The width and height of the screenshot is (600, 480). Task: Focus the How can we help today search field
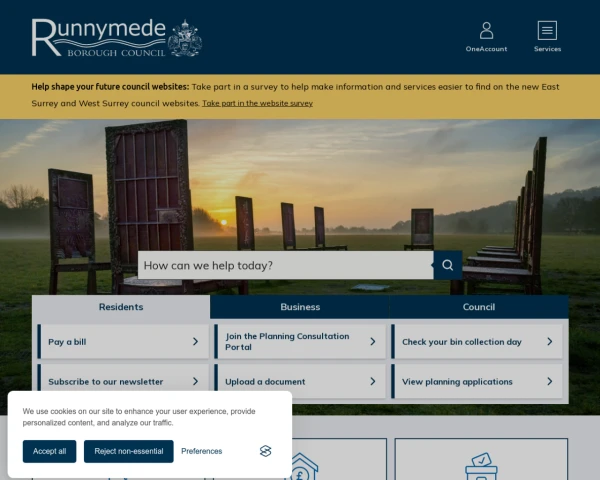pos(285,265)
